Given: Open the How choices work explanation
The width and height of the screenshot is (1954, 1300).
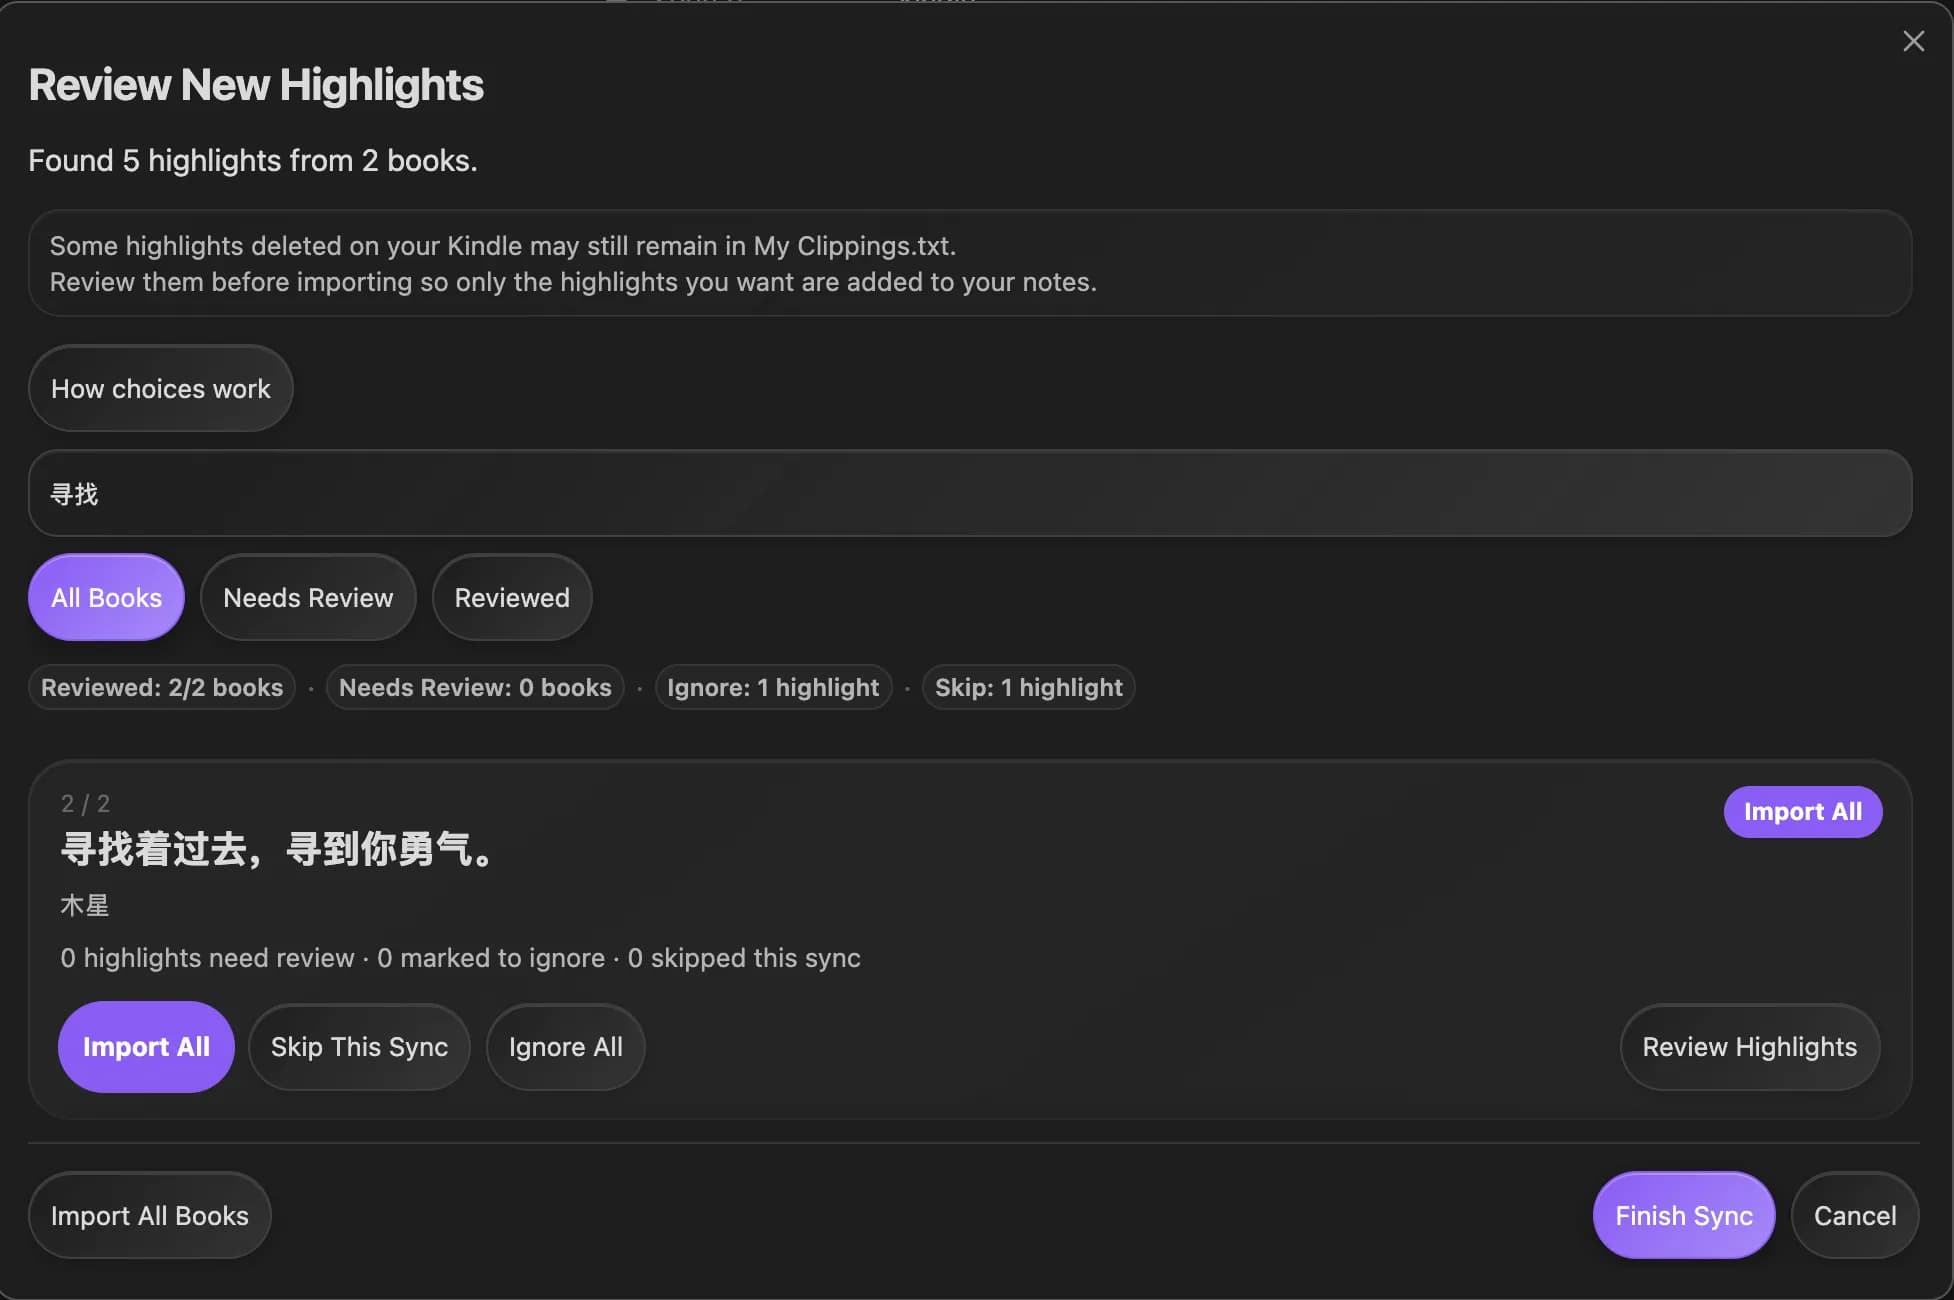Looking at the screenshot, I should (161, 389).
